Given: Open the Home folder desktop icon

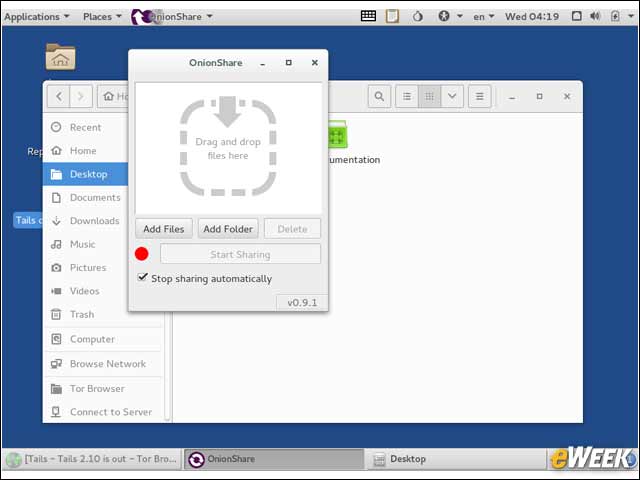Looking at the screenshot, I should (60, 56).
